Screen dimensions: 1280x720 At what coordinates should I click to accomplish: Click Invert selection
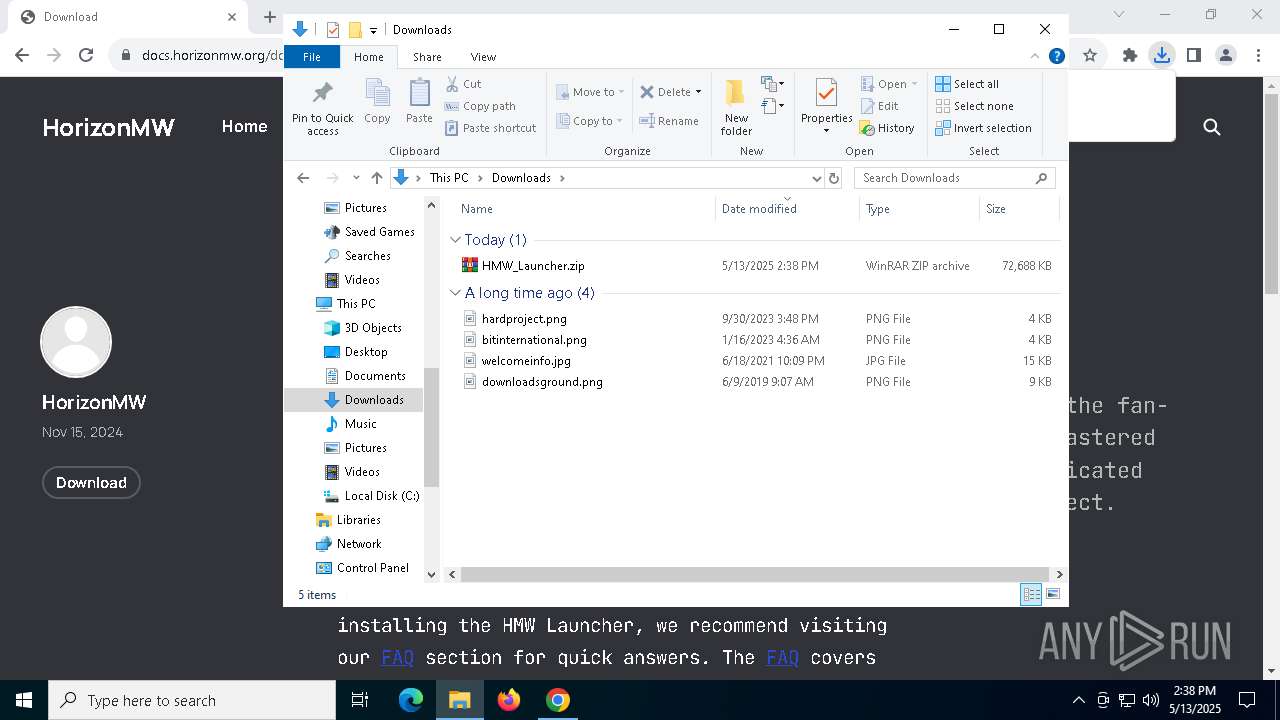[x=983, y=128]
